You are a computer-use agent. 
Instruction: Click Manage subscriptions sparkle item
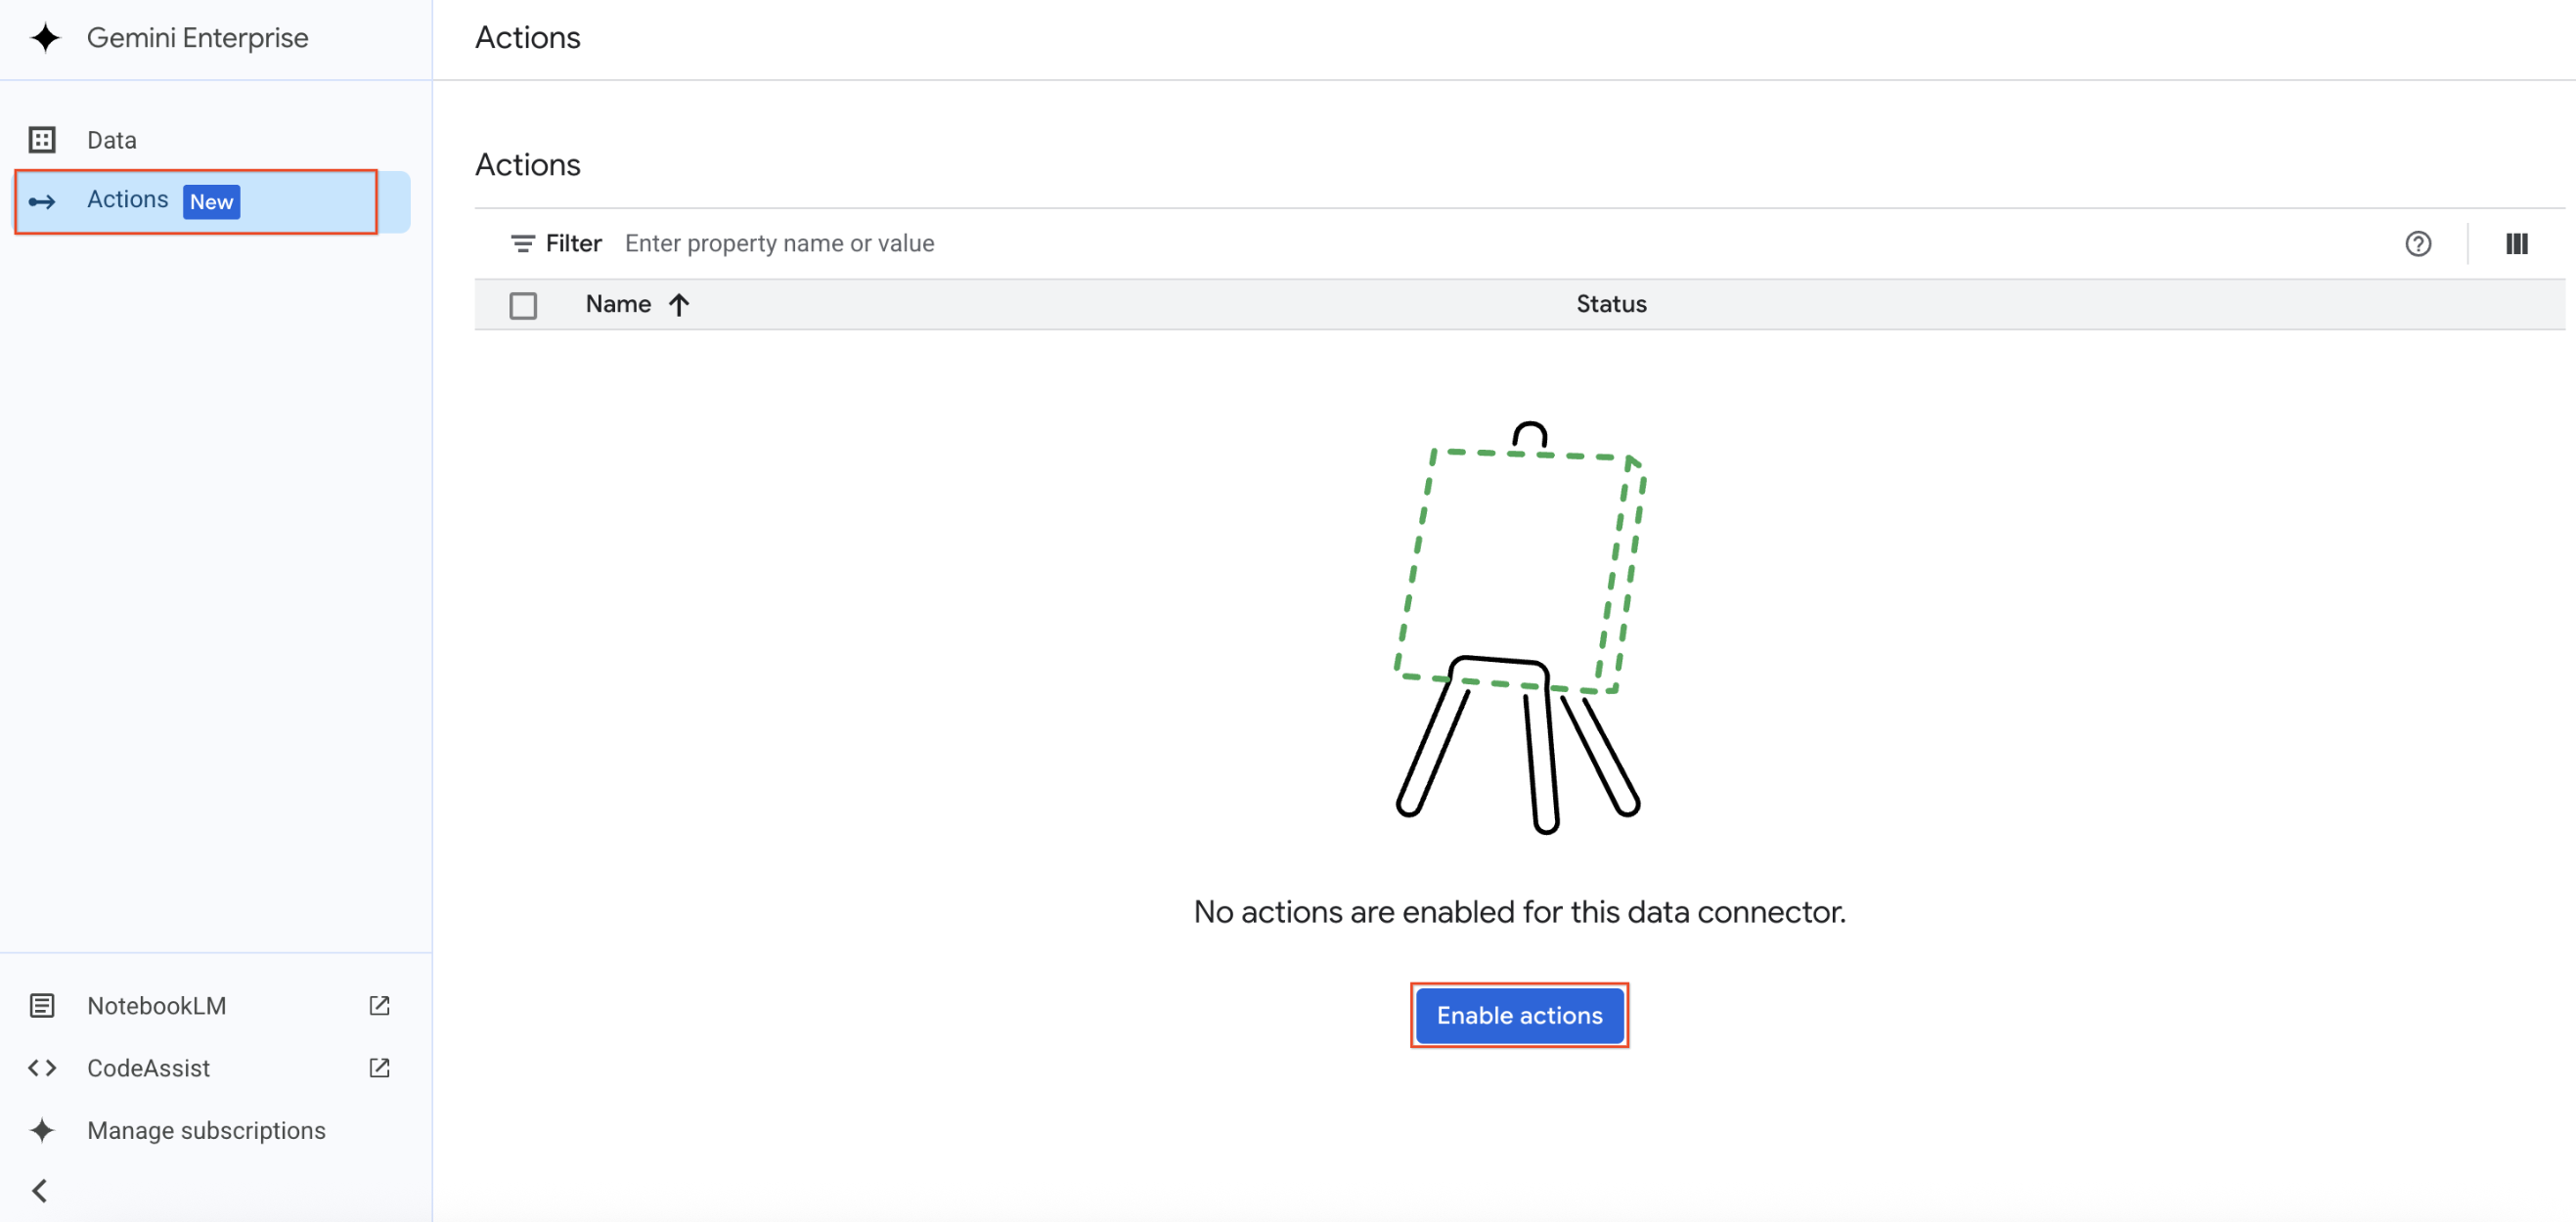pyautogui.click(x=206, y=1131)
